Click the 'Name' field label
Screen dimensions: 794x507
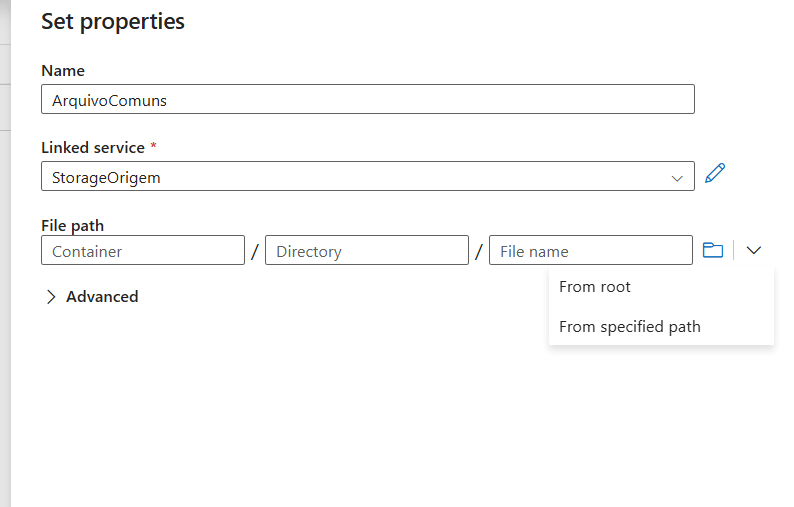click(63, 71)
